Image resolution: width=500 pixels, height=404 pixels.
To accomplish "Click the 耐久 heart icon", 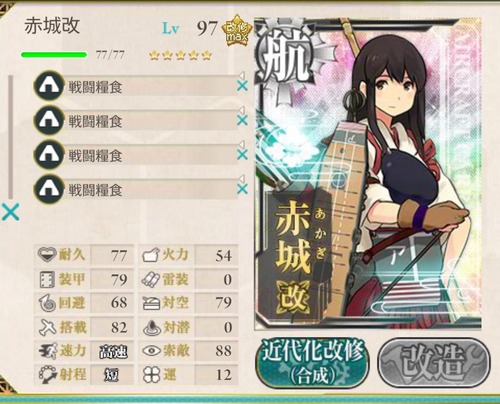I will click(47, 255).
